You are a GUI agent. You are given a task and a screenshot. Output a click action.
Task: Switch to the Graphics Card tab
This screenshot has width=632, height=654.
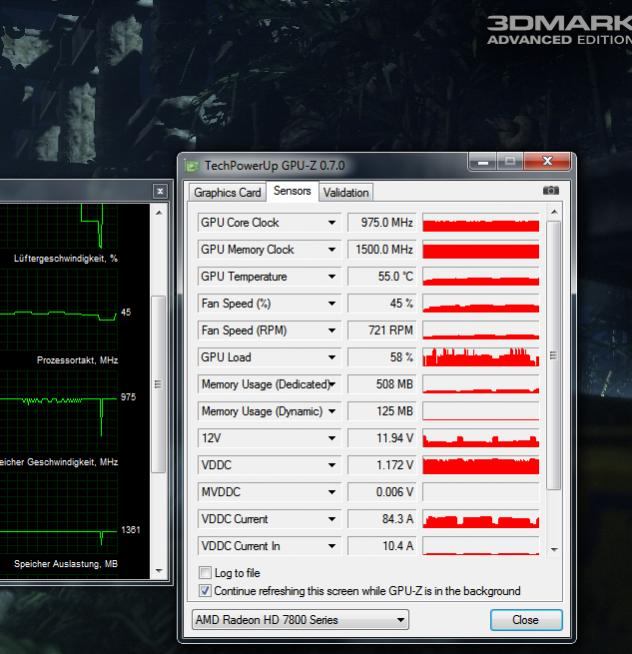click(227, 193)
